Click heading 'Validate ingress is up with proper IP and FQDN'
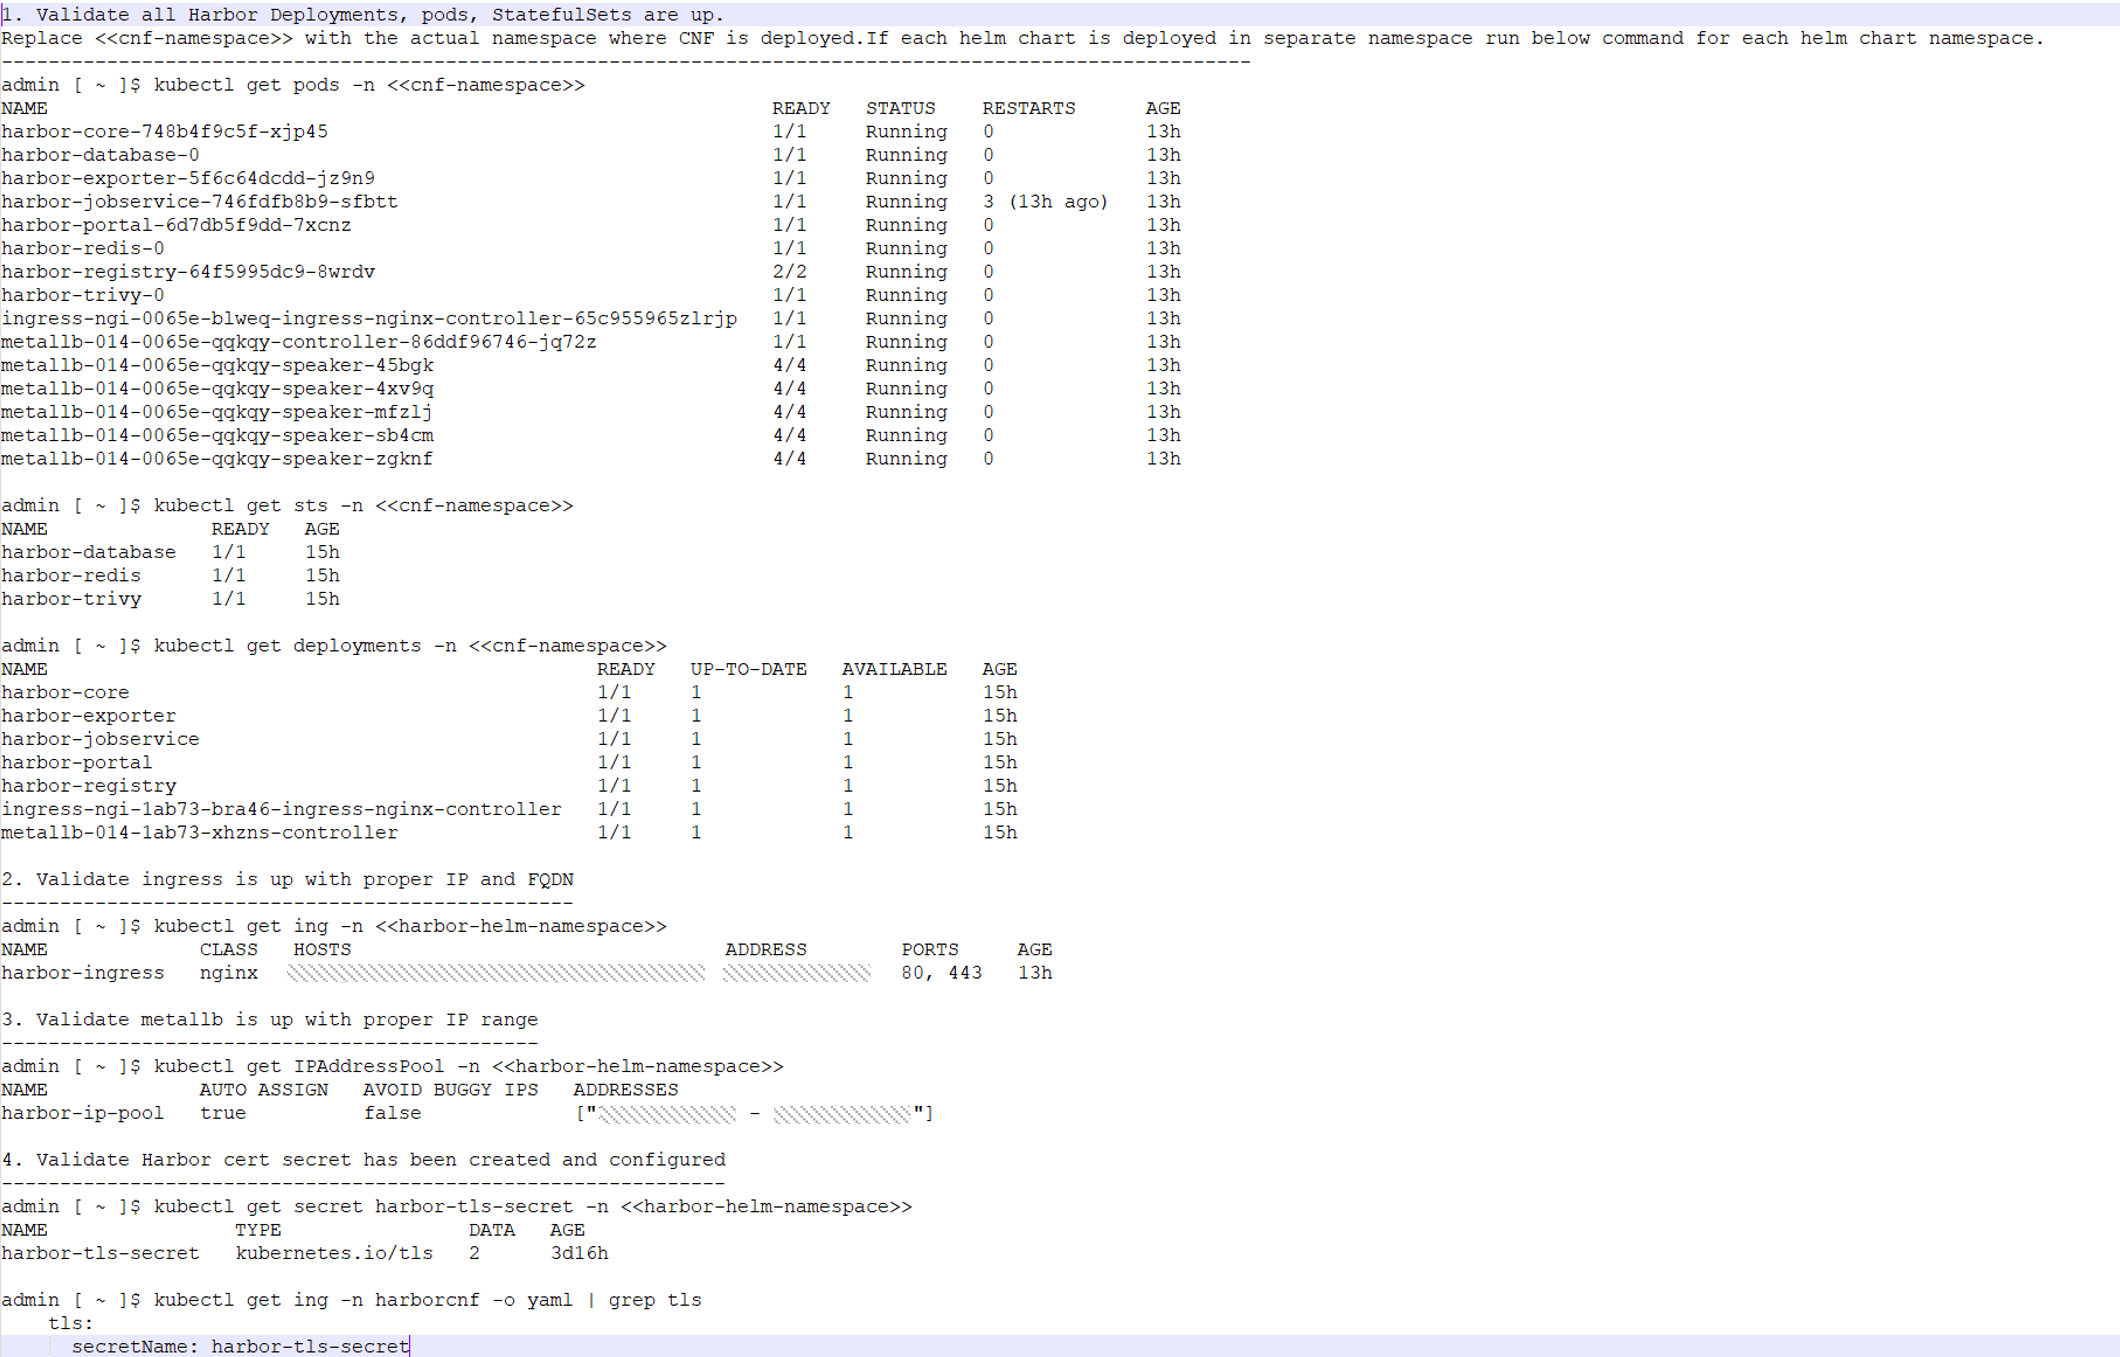This screenshot has height=1357, width=2120. click(287, 880)
